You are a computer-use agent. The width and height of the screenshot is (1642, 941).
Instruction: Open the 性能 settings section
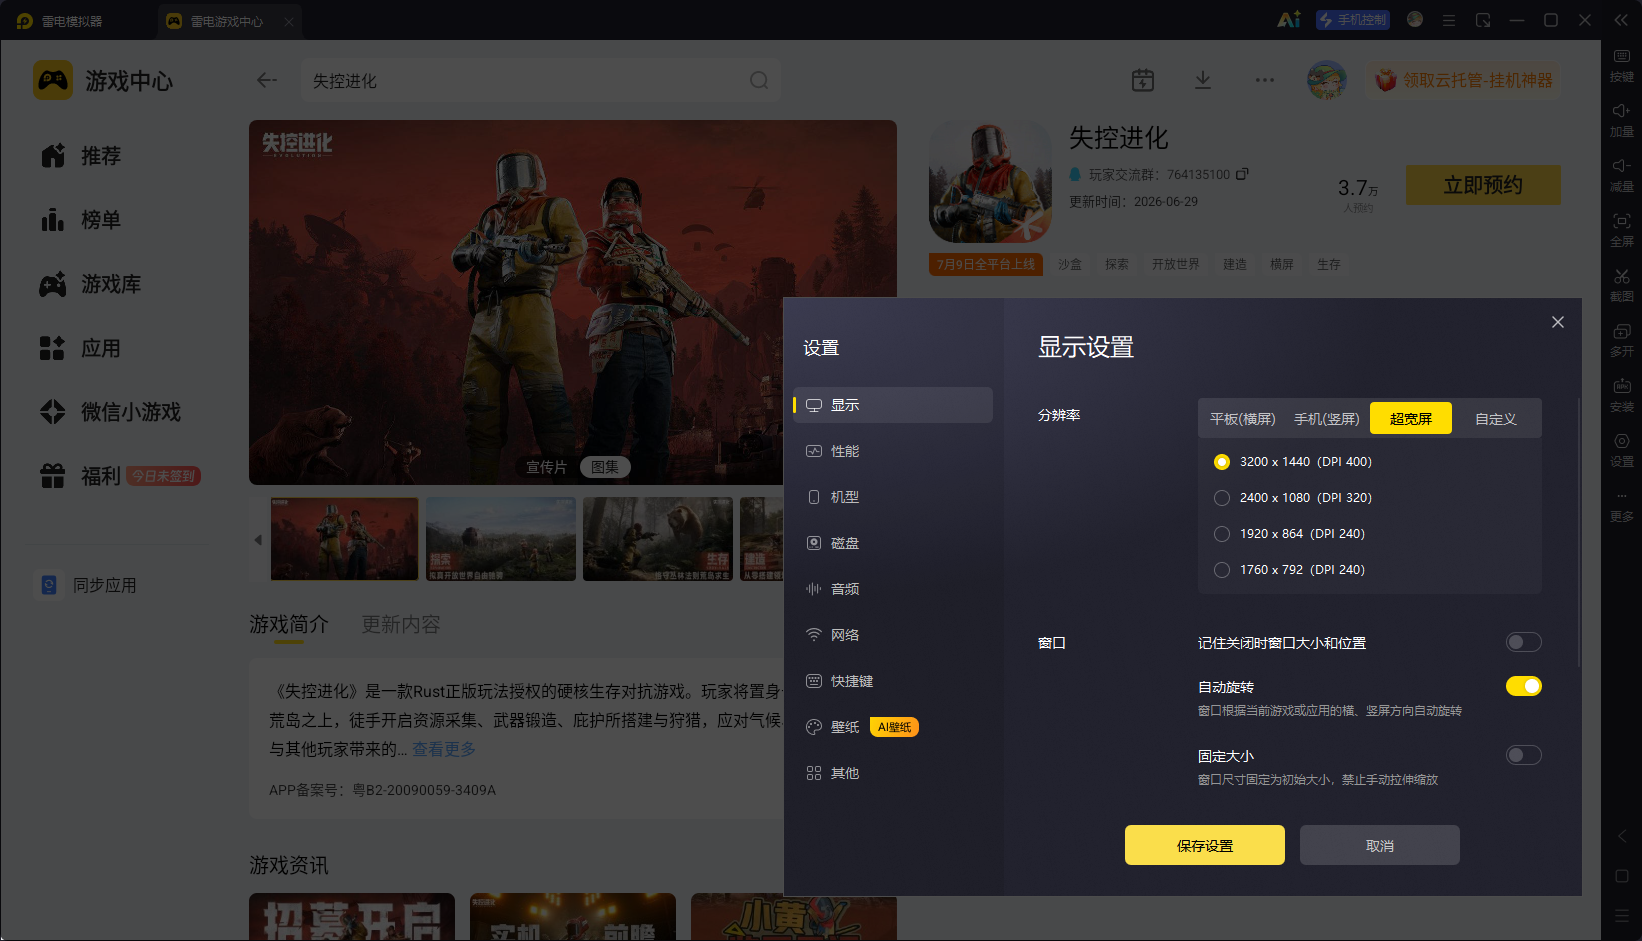coord(893,451)
